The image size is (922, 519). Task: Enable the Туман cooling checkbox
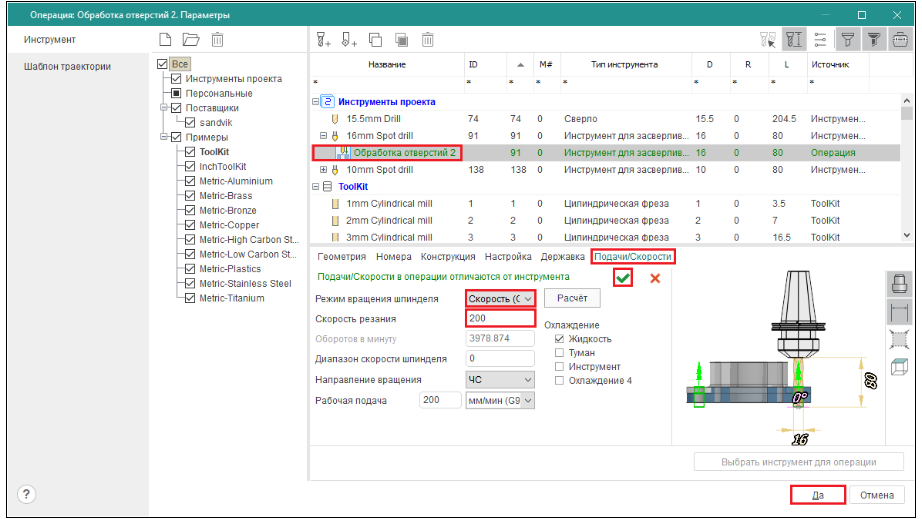point(560,353)
